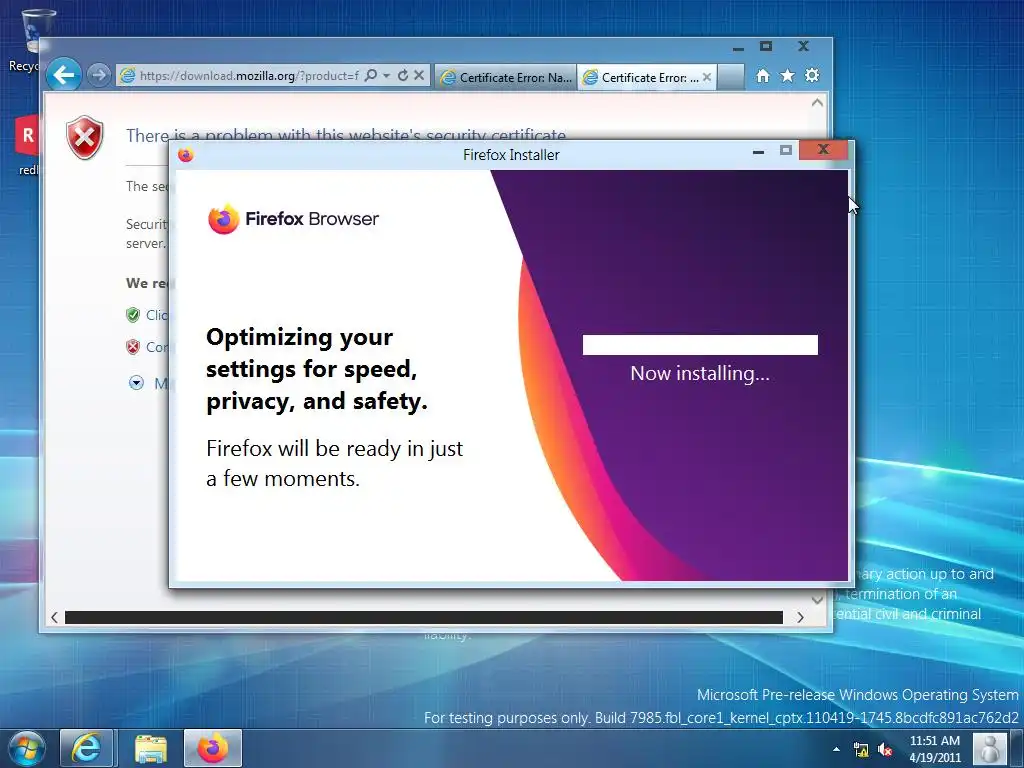Show hidden system tray icons
1024x768 pixels.
(x=837, y=749)
